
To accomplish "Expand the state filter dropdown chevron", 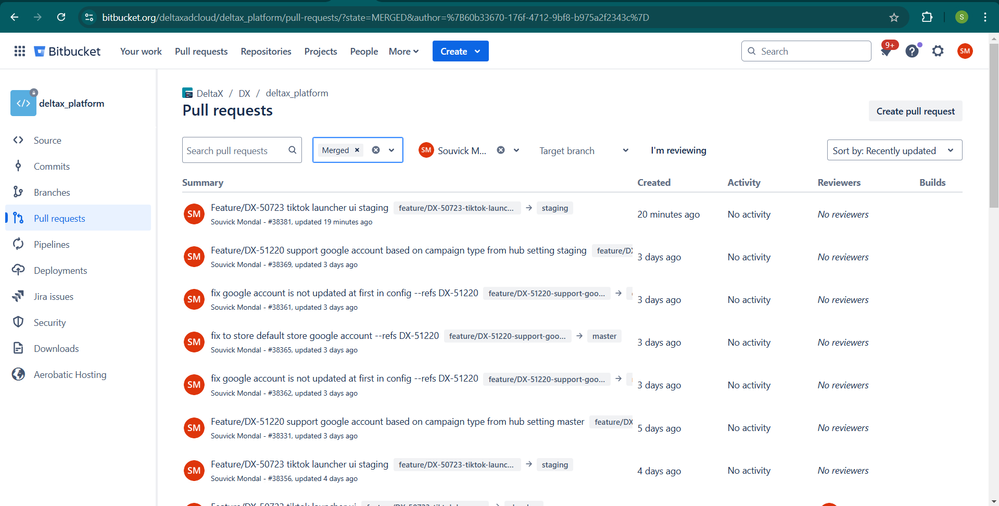I will click(x=392, y=150).
